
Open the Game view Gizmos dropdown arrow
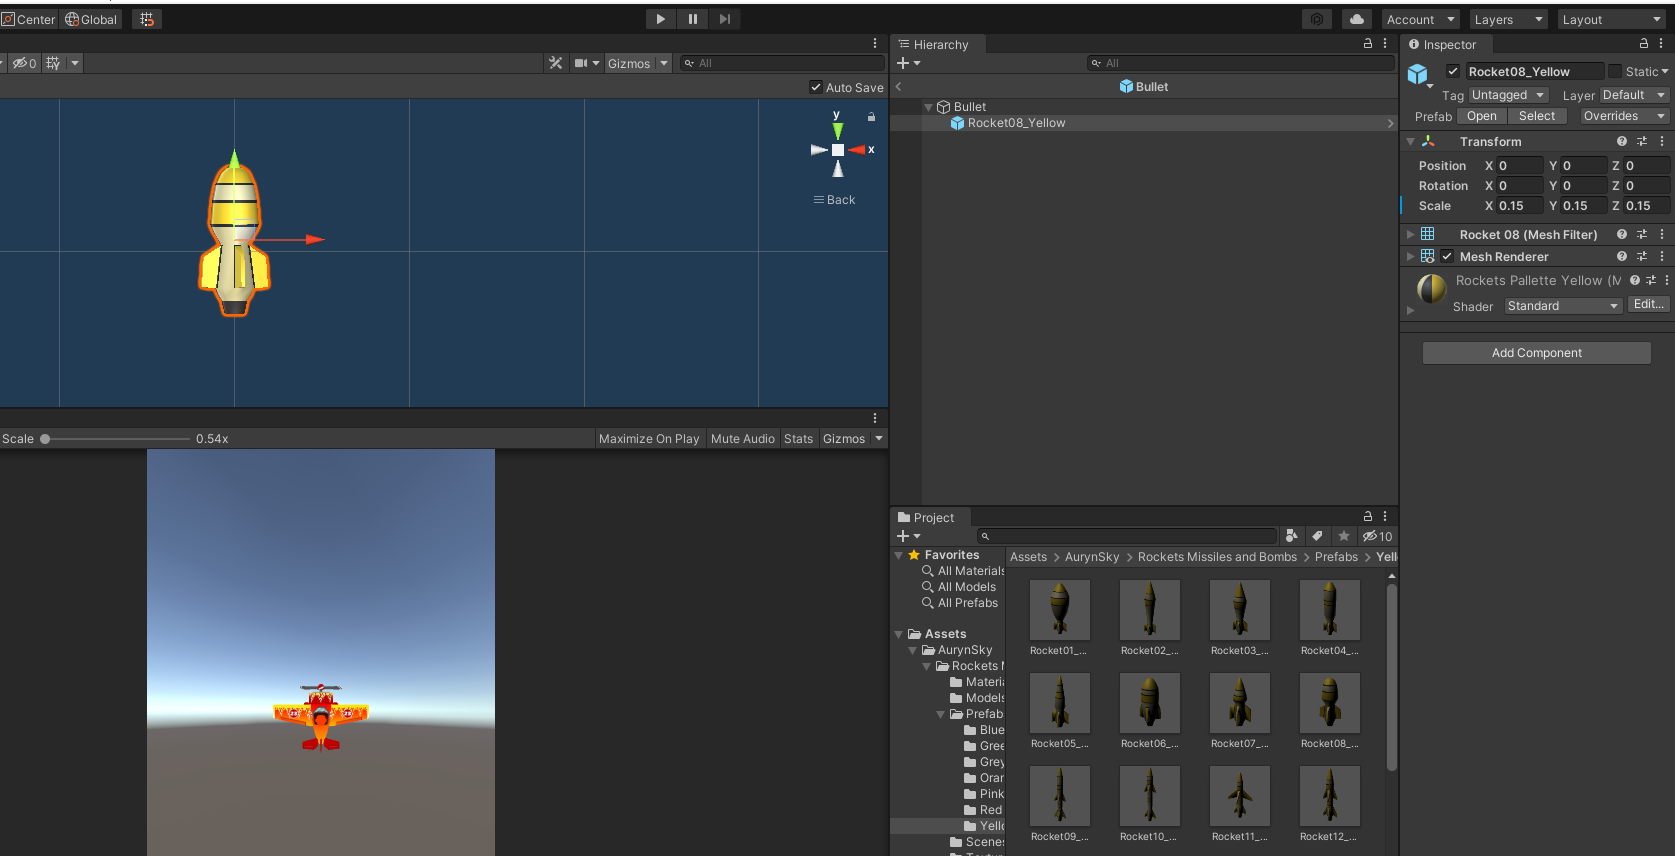[x=879, y=439]
